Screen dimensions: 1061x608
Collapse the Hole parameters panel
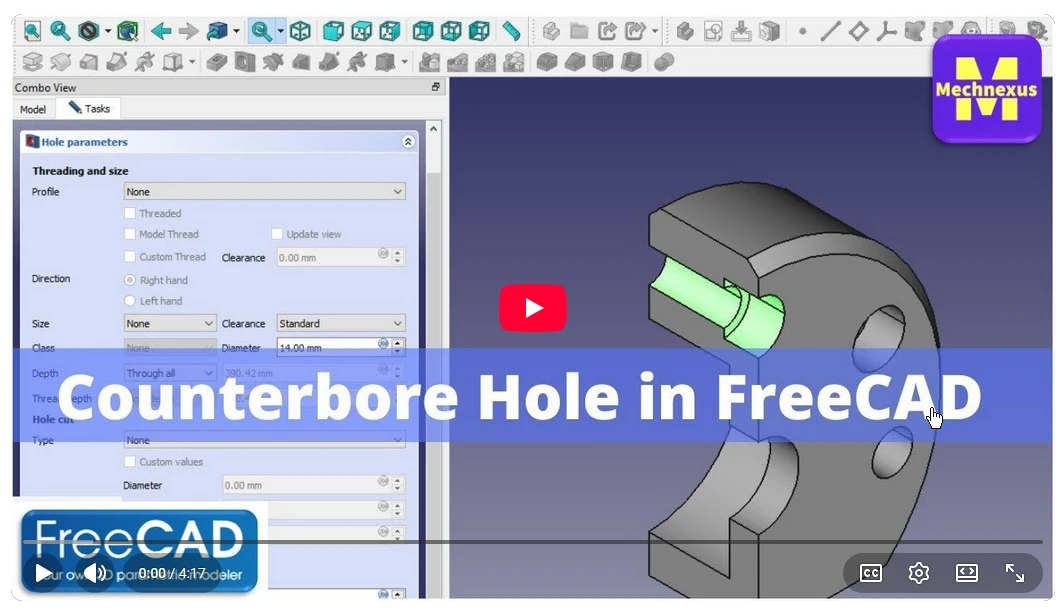click(408, 142)
